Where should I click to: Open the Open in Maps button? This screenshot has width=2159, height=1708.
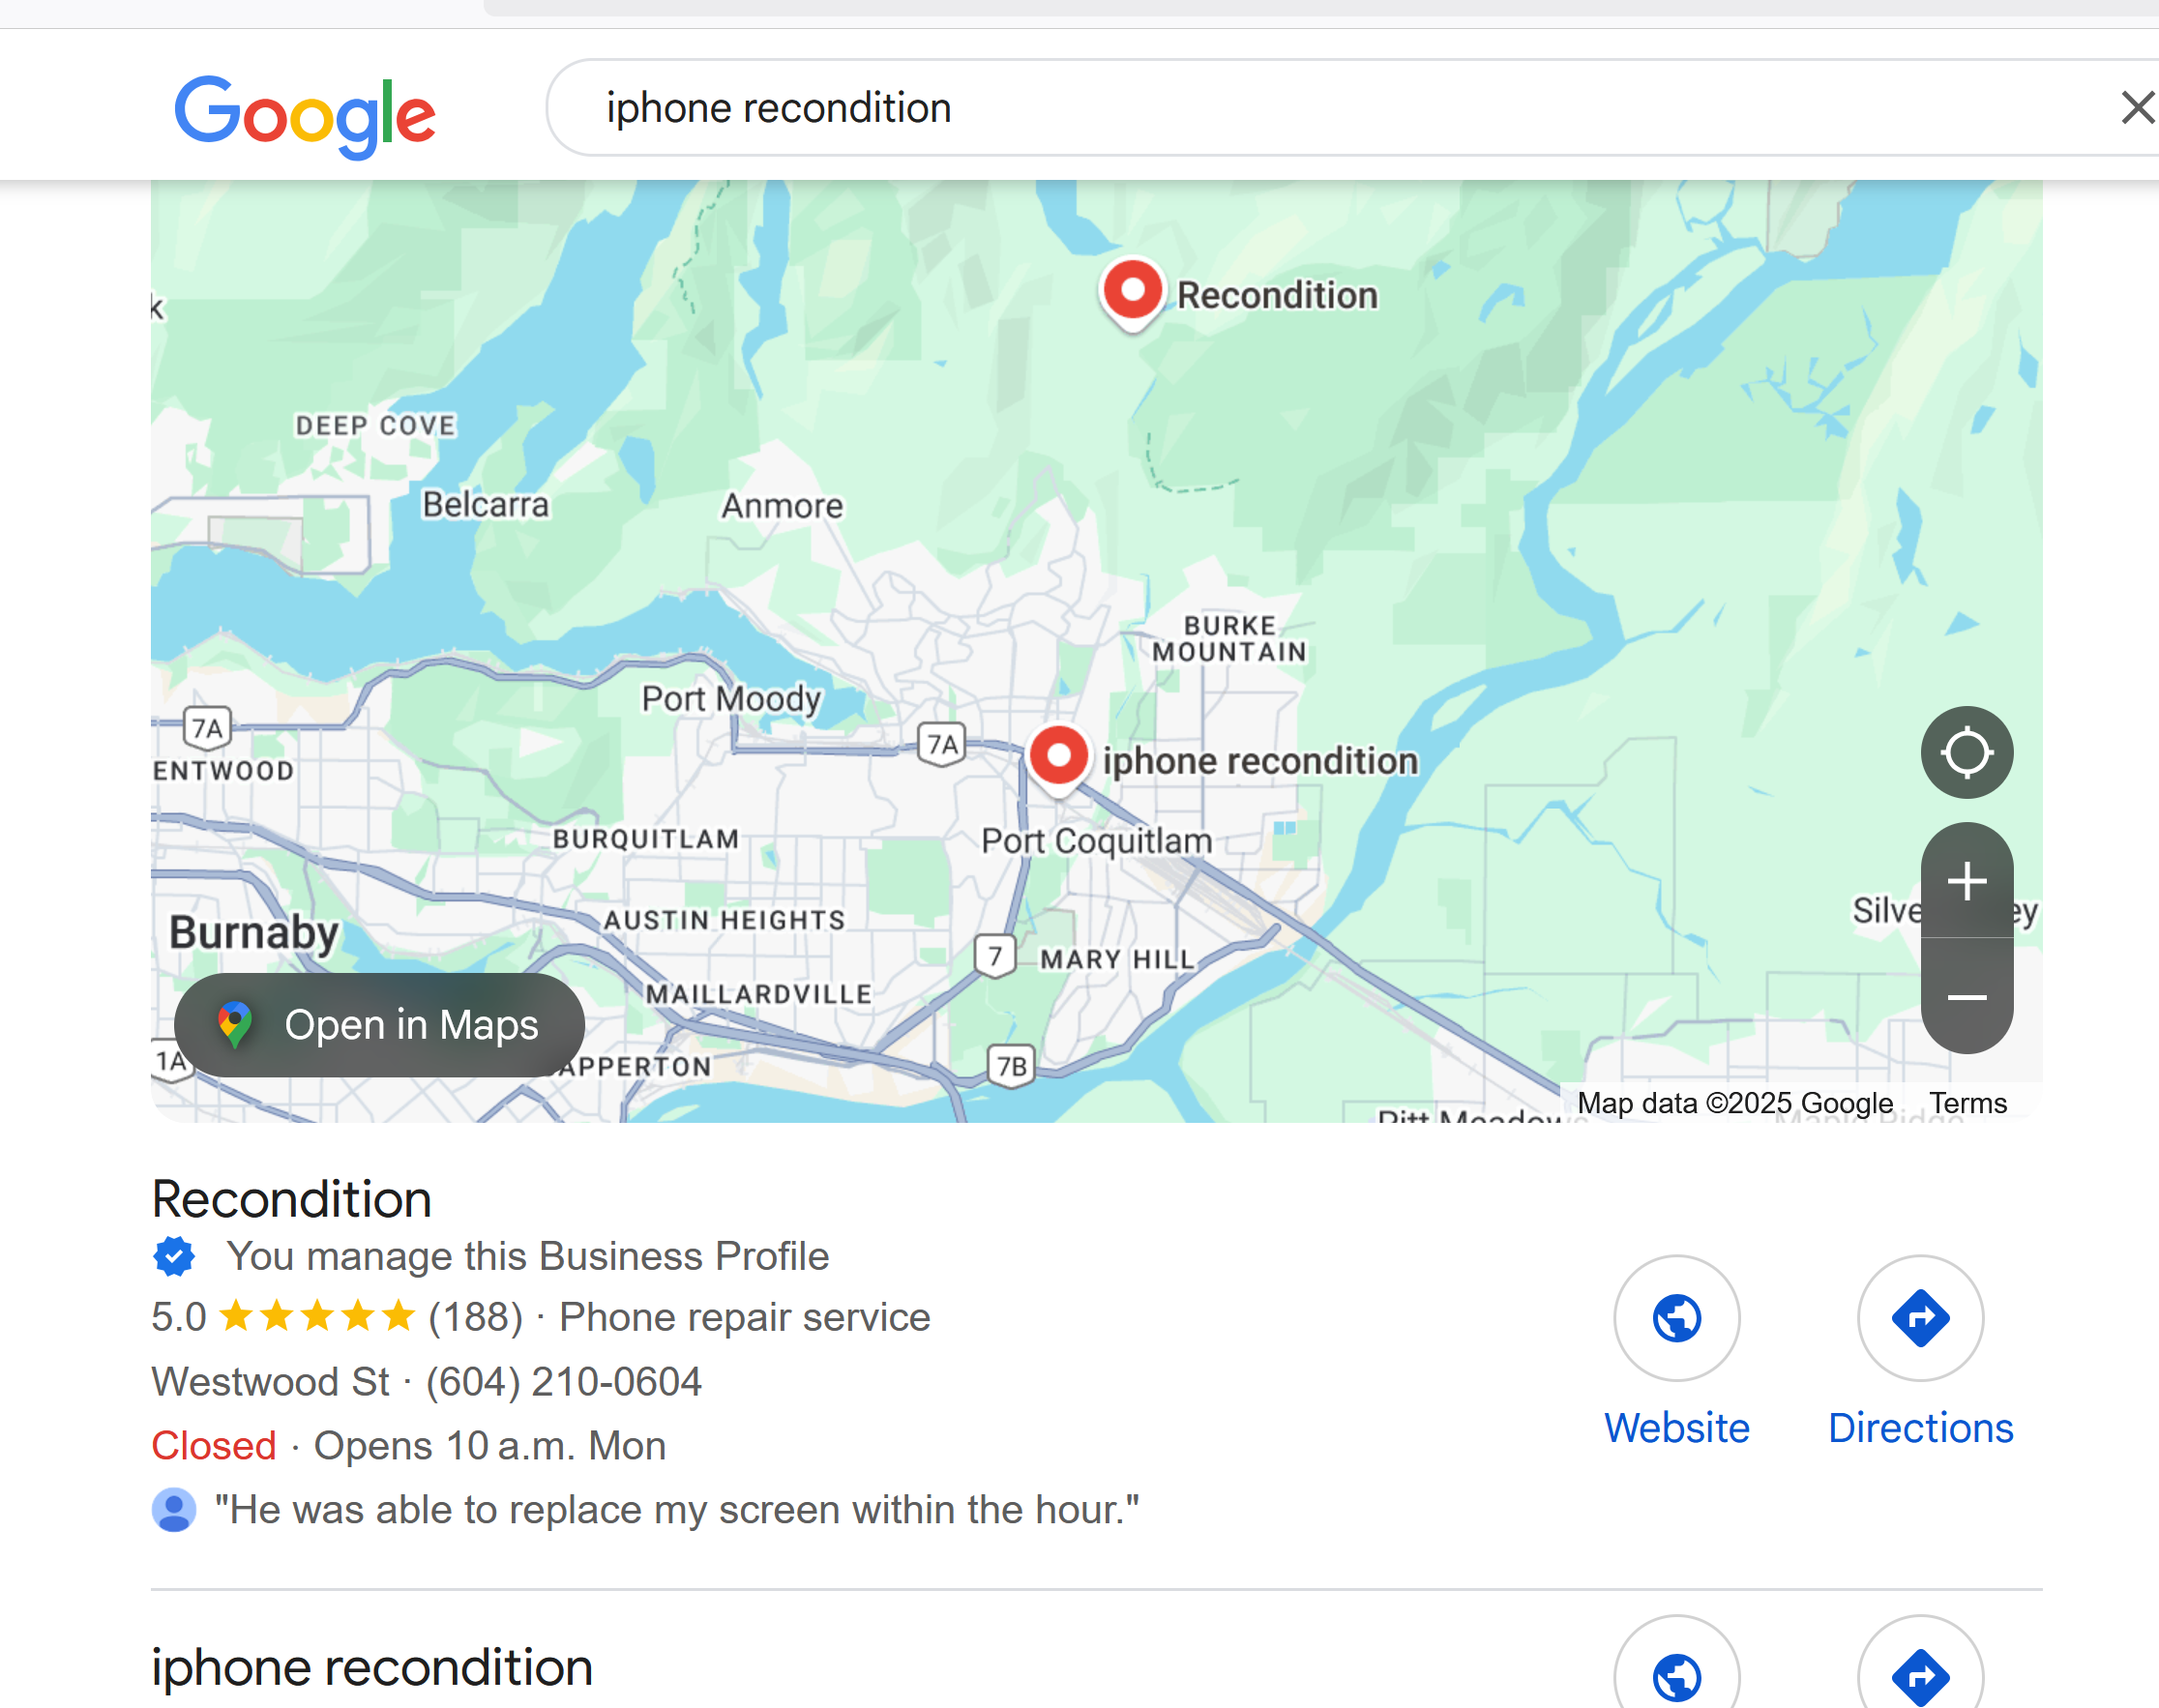pyautogui.click(x=379, y=1025)
